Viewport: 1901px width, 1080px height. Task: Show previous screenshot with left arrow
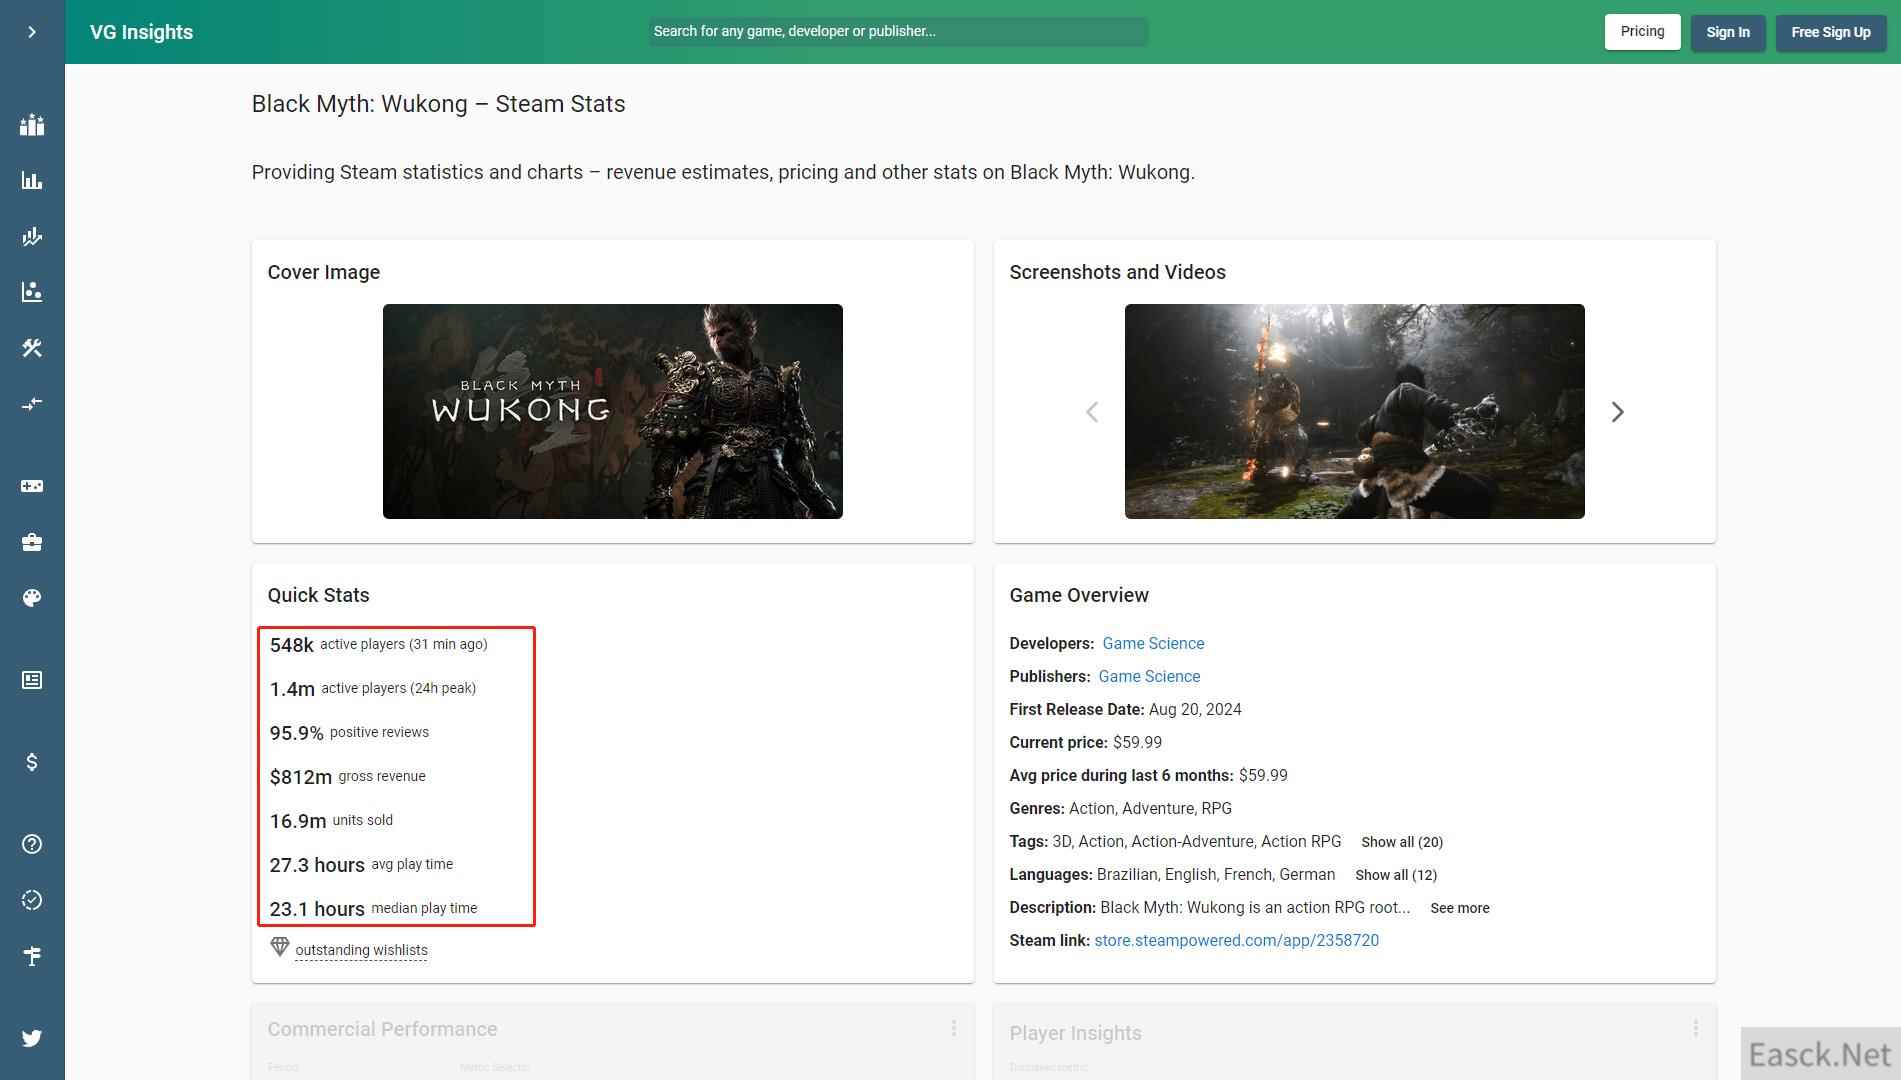click(1092, 412)
